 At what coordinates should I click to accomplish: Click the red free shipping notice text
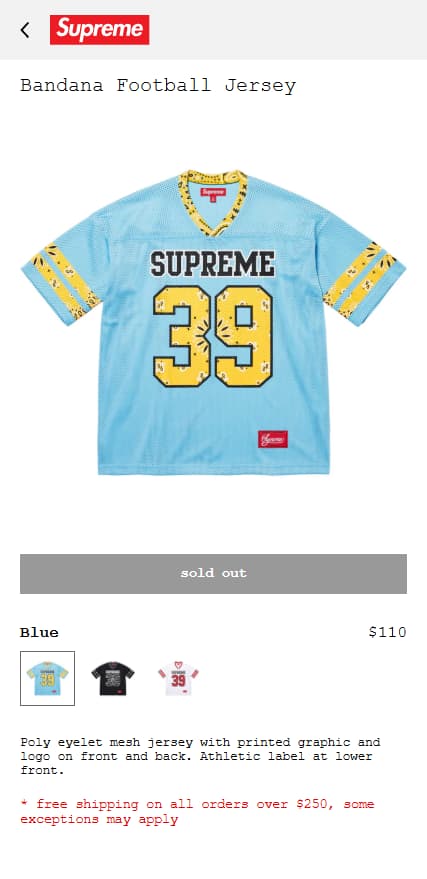click(197, 812)
